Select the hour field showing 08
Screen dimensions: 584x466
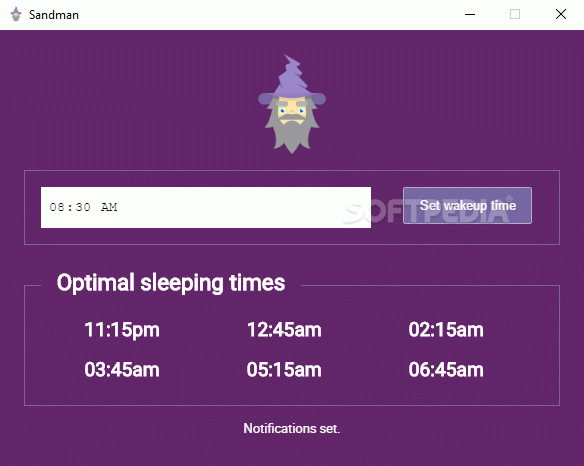57,207
